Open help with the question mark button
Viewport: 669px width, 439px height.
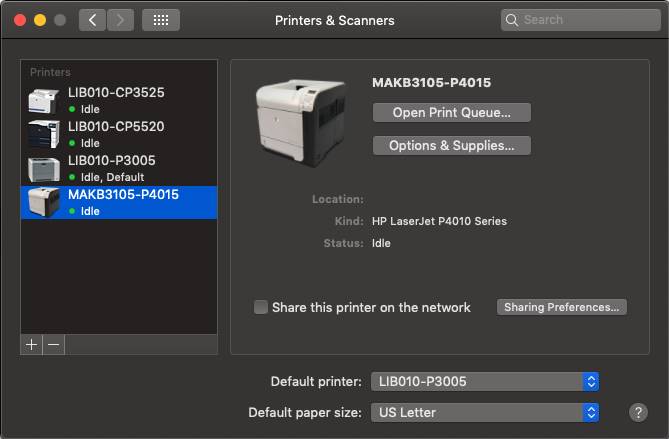click(638, 412)
